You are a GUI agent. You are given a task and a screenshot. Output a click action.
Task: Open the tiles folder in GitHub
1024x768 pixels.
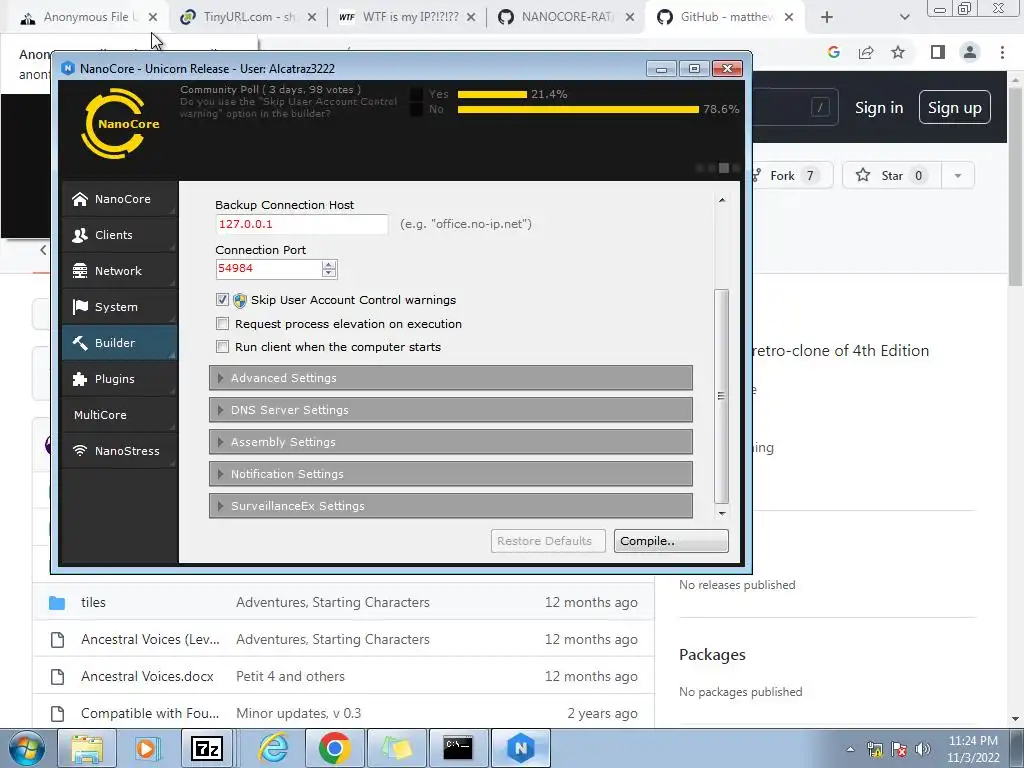click(x=93, y=602)
